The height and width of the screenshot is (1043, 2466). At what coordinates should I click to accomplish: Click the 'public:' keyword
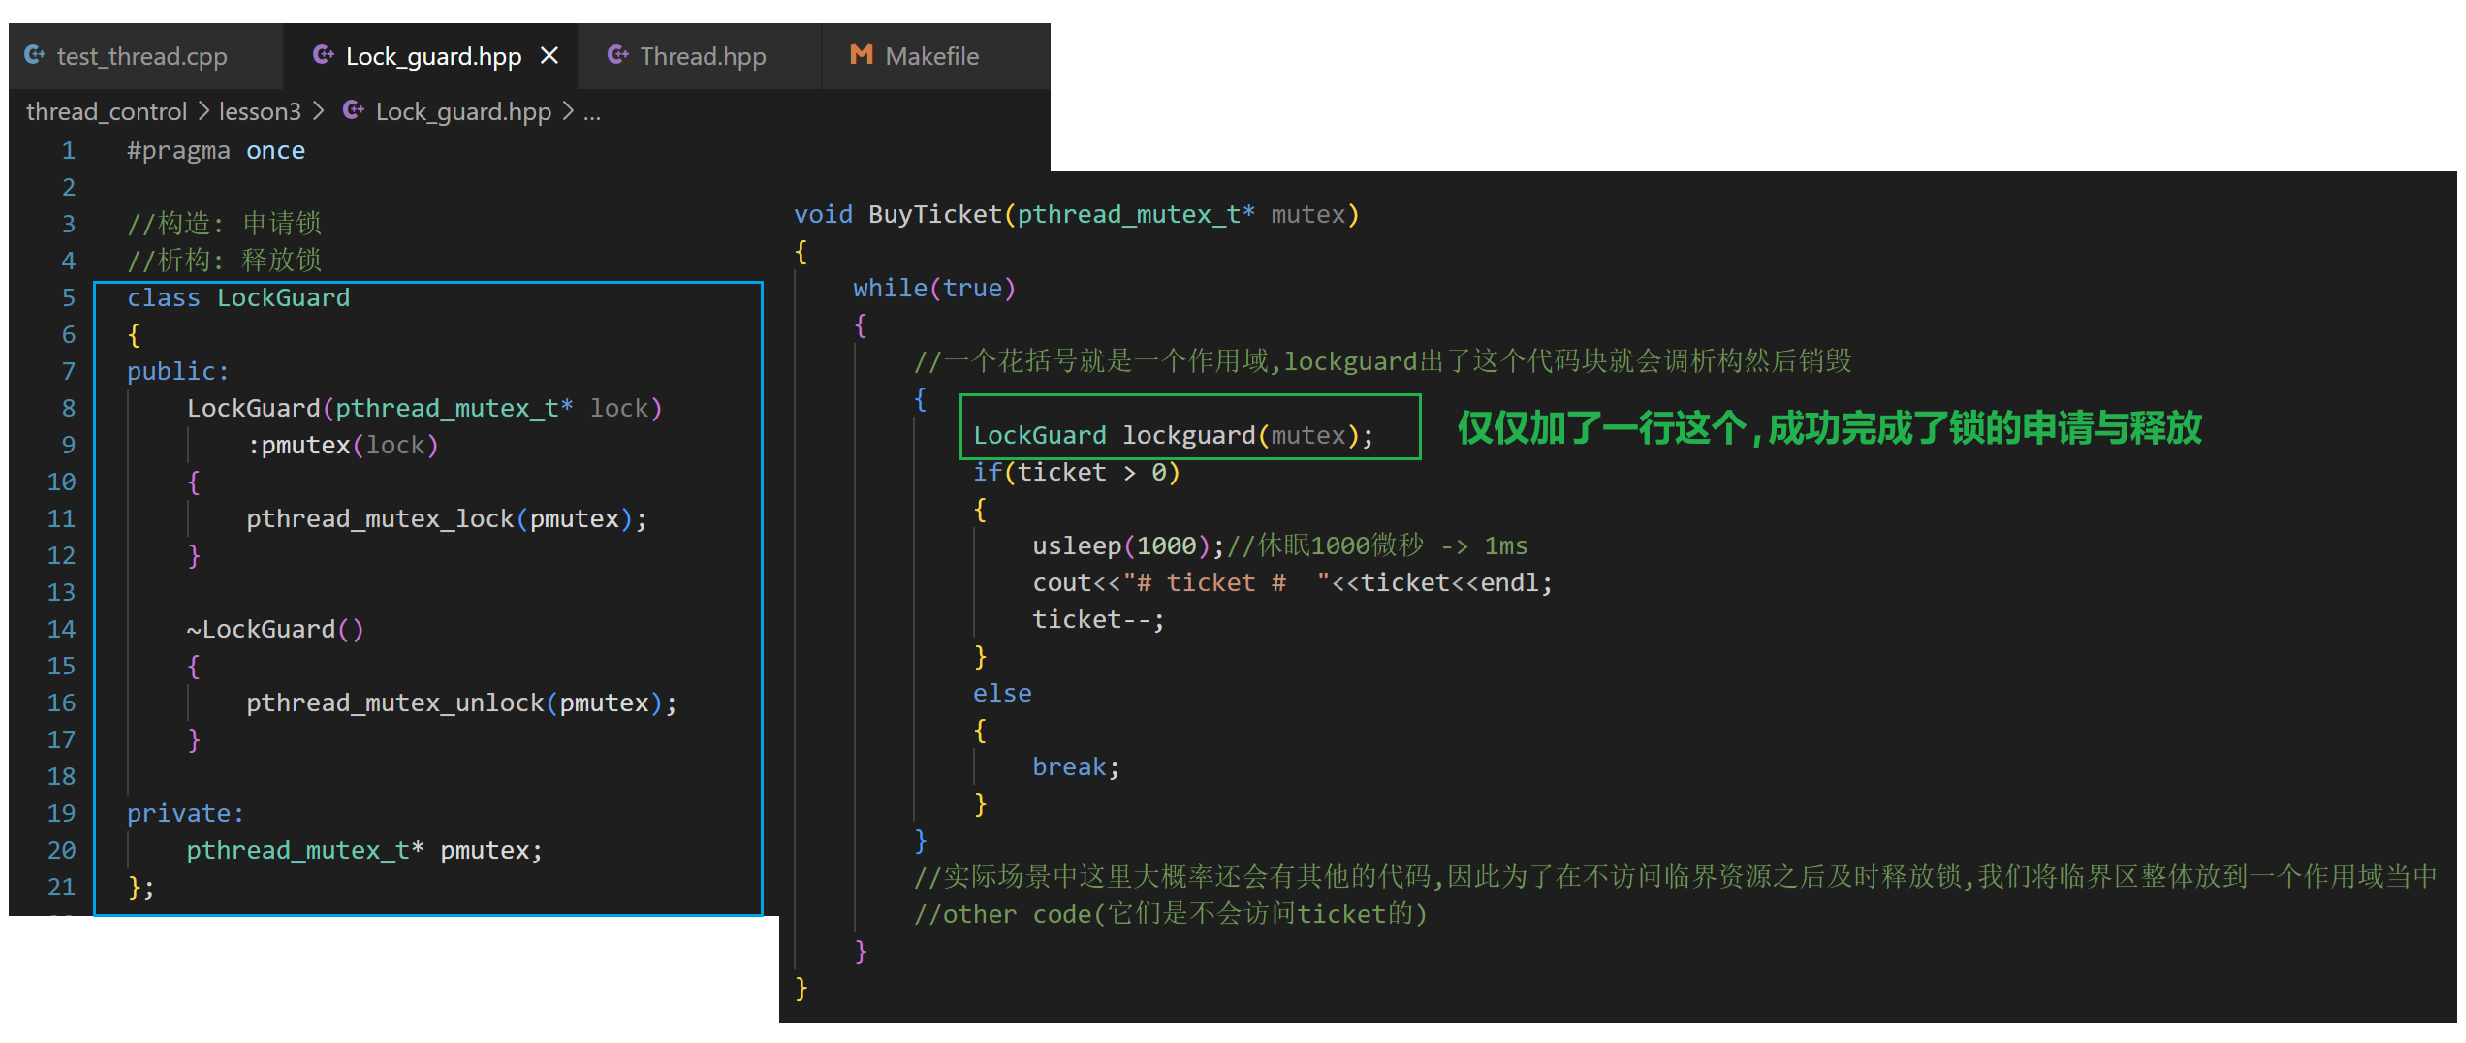[x=178, y=371]
